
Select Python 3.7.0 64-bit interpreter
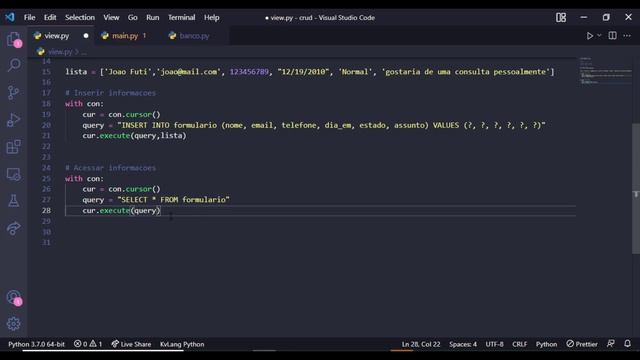tap(36, 344)
